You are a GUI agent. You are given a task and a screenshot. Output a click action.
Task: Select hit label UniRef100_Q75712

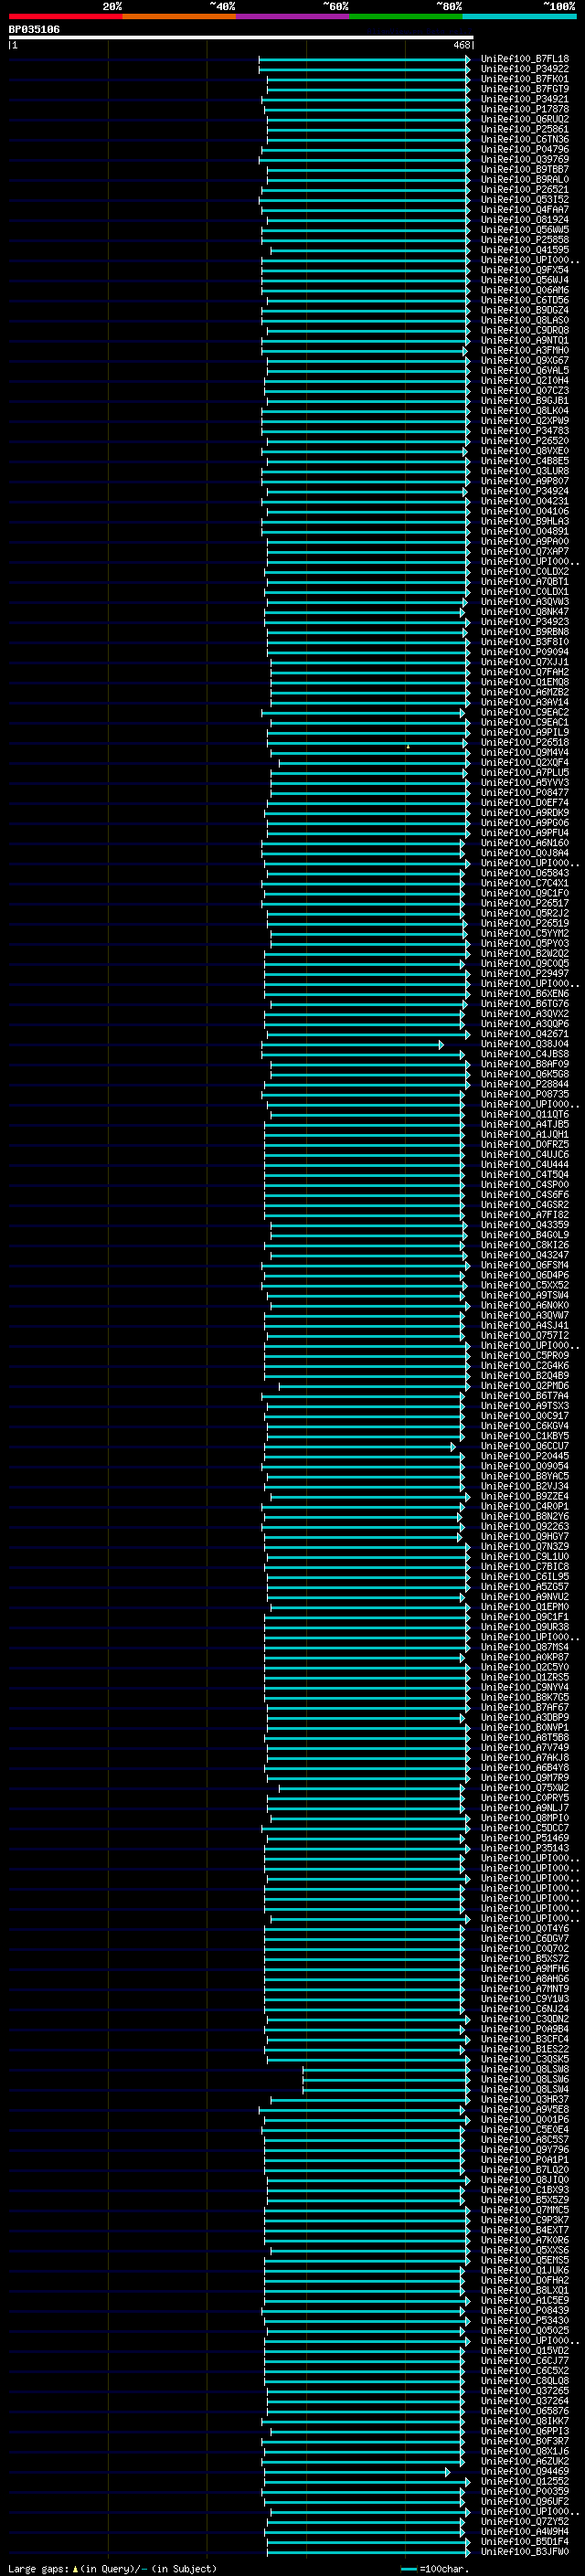coord(524,1335)
